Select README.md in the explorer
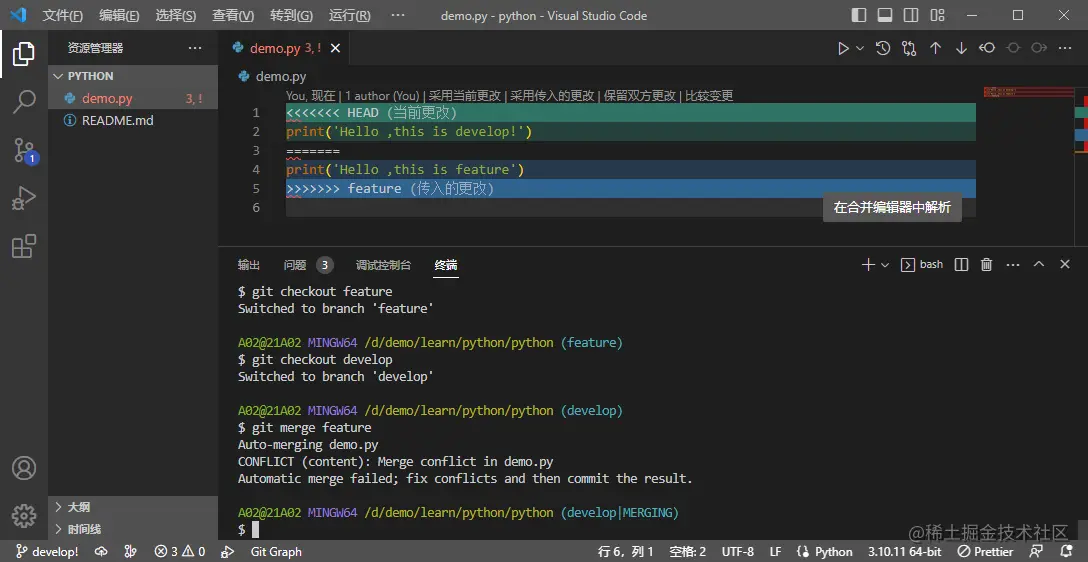The image size is (1088, 562). (x=117, y=120)
